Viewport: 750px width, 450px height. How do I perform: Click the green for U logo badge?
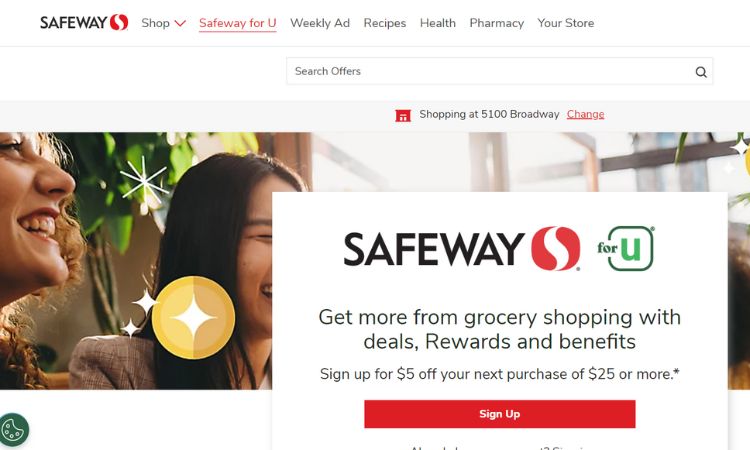click(626, 248)
